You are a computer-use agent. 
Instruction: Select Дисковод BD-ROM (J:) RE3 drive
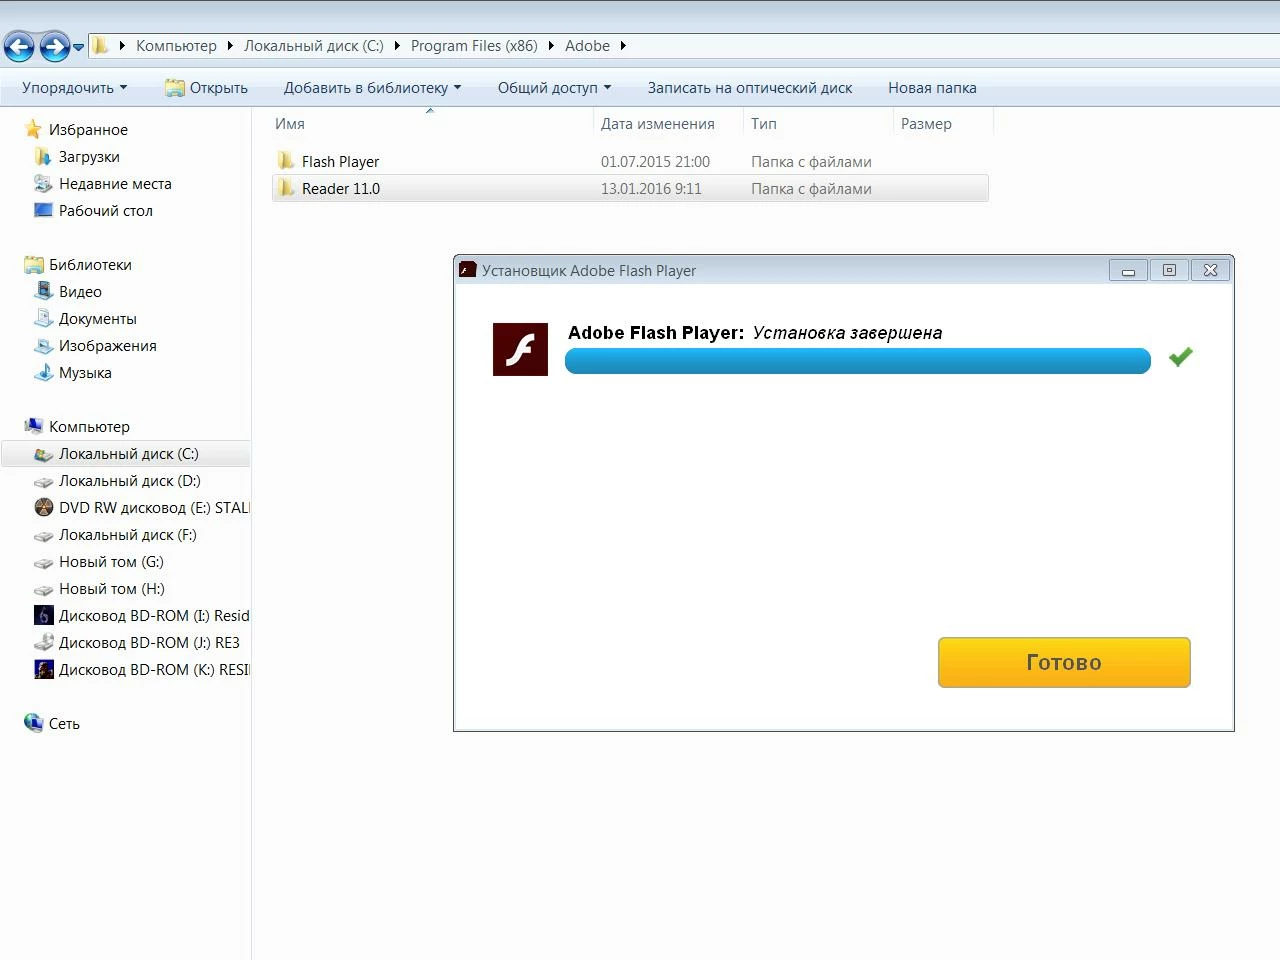click(149, 643)
